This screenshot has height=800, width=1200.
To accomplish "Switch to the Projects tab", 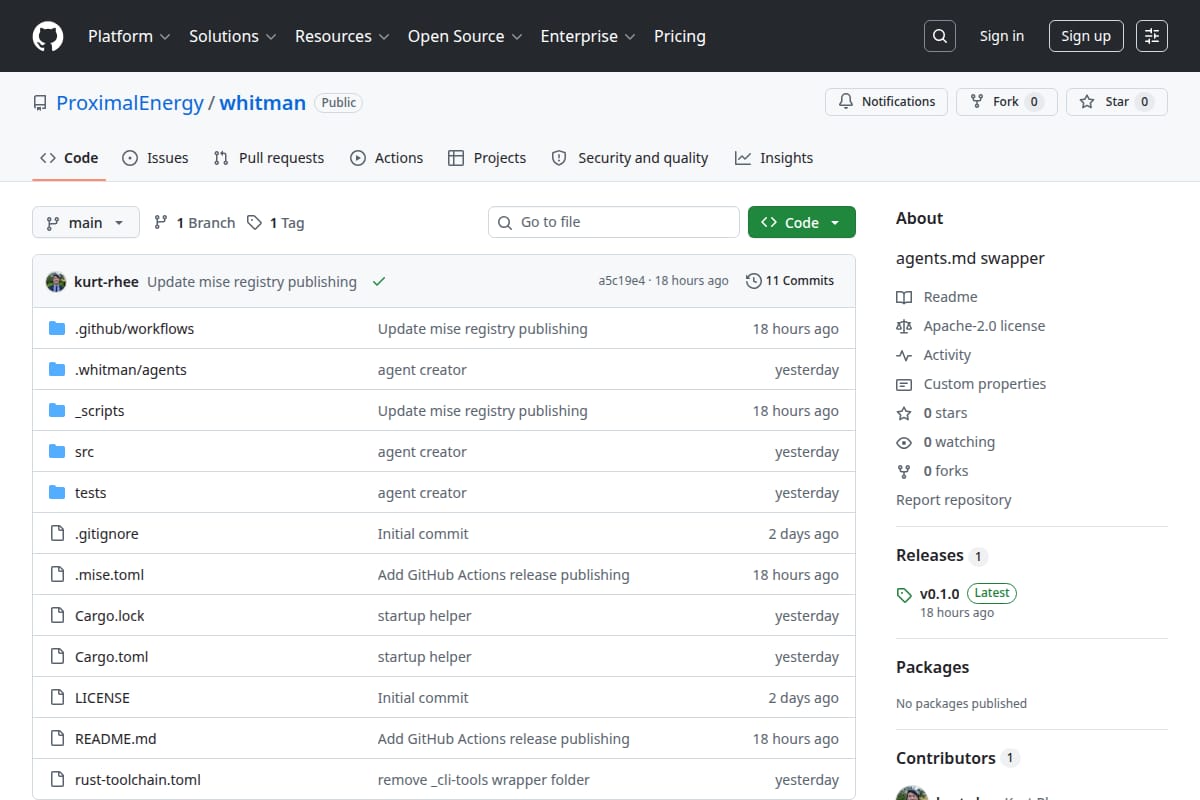I will coord(487,158).
